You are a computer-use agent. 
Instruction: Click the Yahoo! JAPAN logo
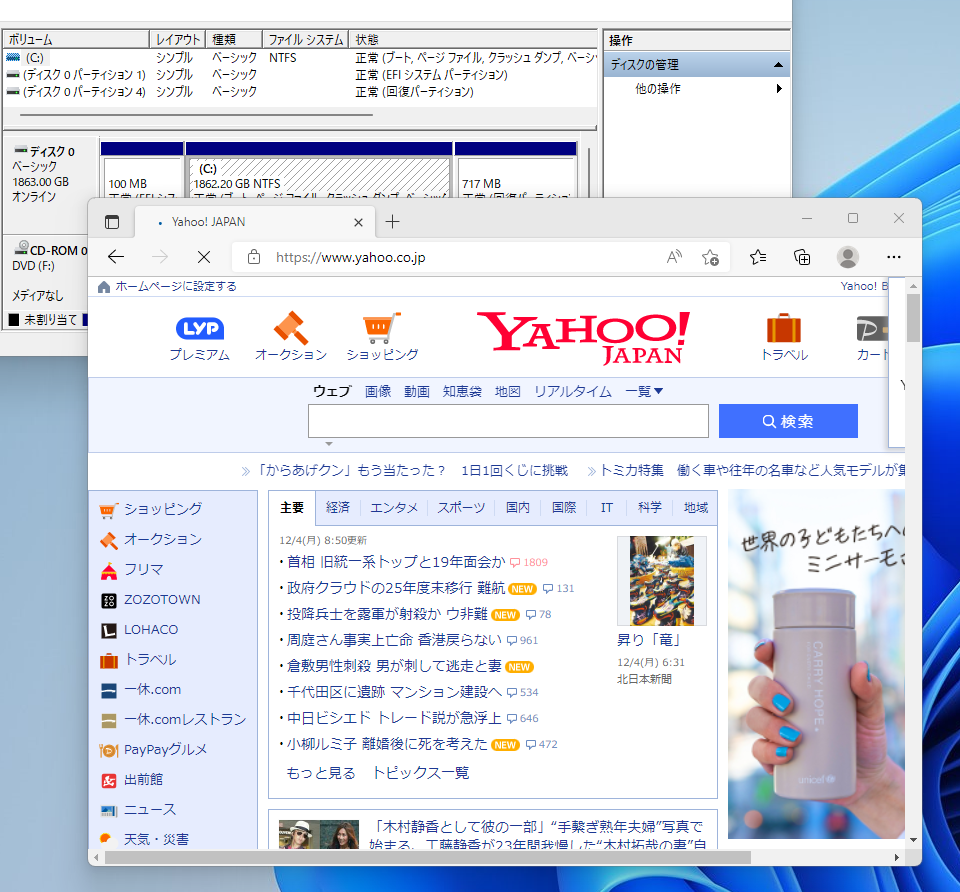583,338
